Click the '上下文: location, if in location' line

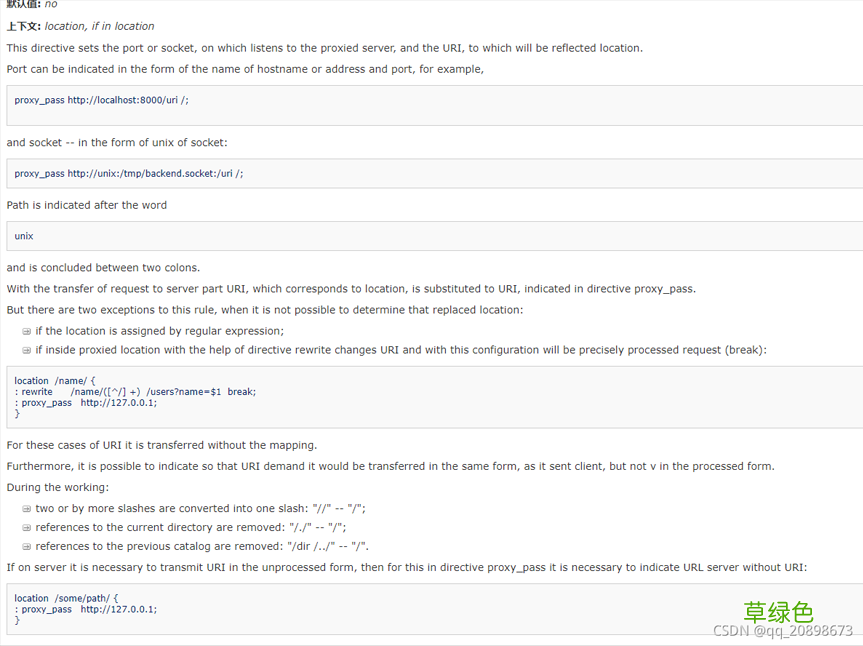[80, 26]
